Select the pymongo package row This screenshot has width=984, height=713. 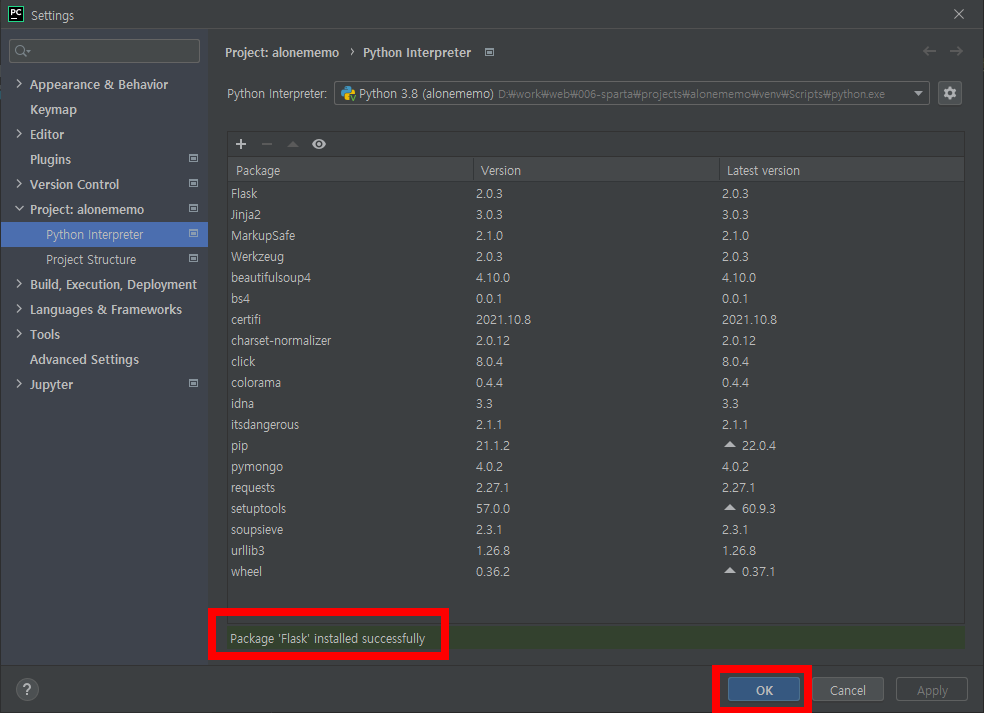(x=596, y=467)
